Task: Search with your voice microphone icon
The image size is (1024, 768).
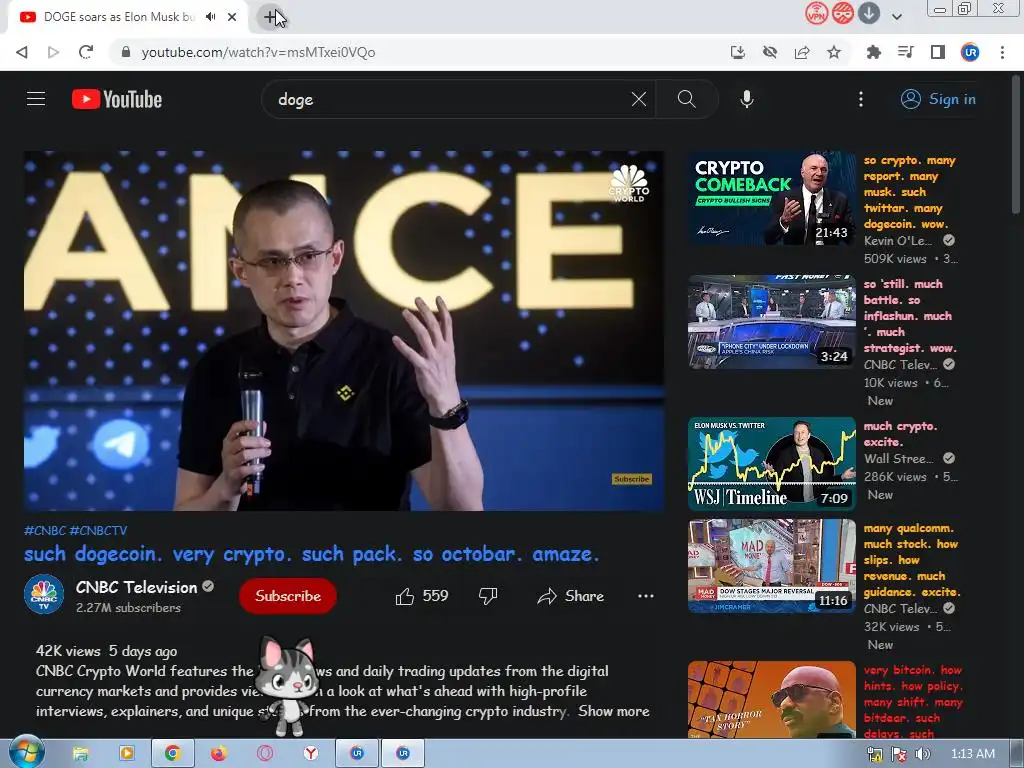Action: click(x=747, y=99)
